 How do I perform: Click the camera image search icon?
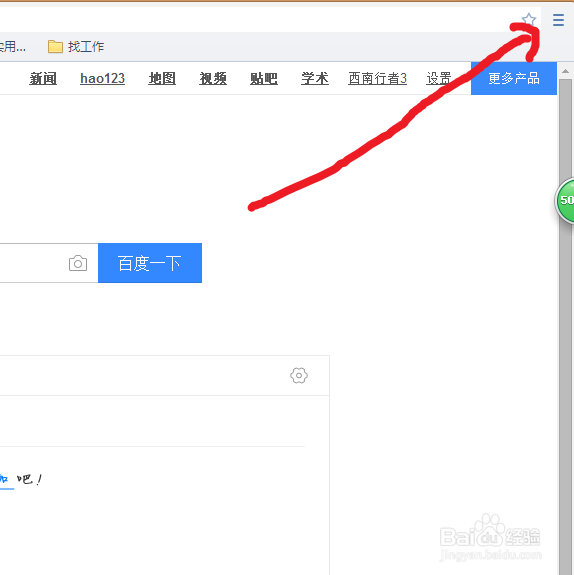tap(78, 263)
